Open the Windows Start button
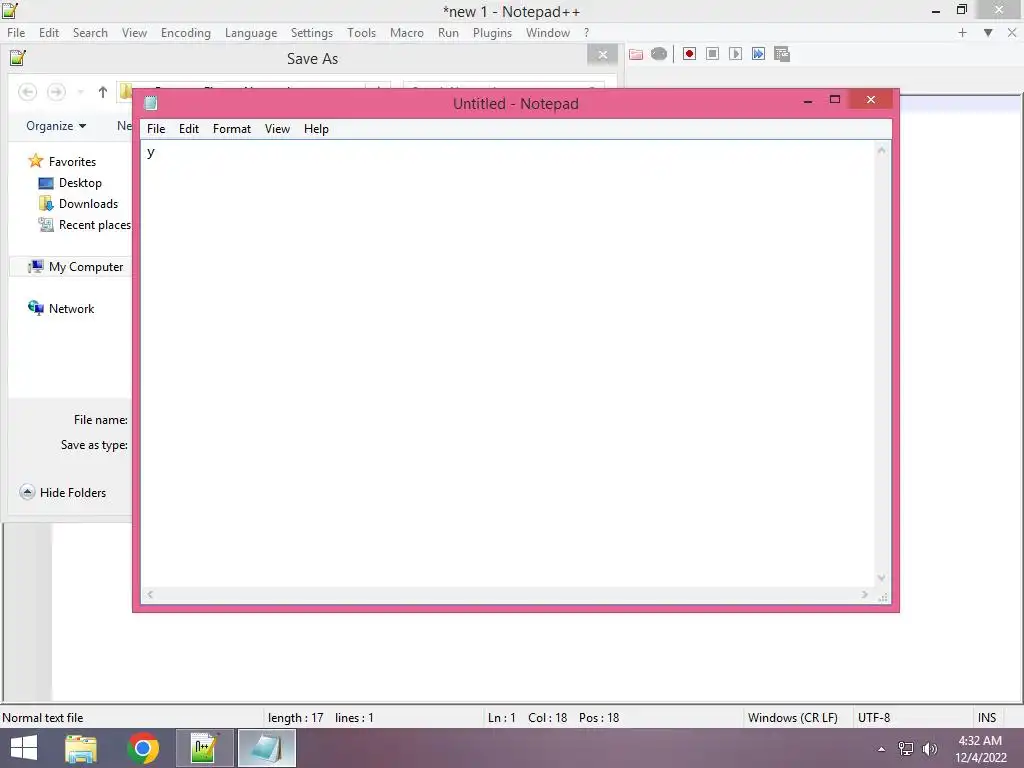The height and width of the screenshot is (768, 1024). pos(24,748)
